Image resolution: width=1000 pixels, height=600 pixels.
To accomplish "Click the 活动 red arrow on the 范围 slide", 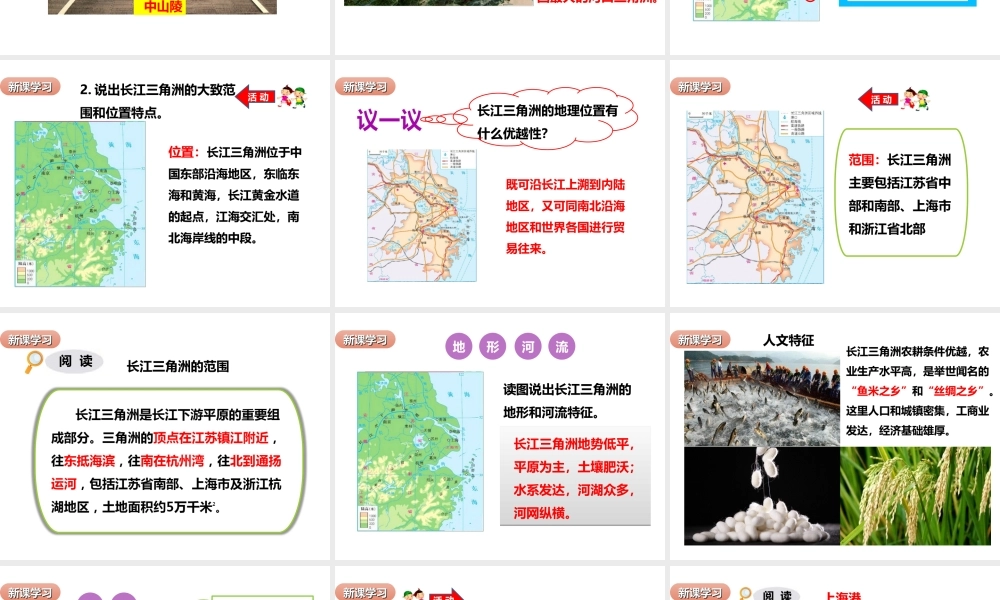I will point(878,99).
